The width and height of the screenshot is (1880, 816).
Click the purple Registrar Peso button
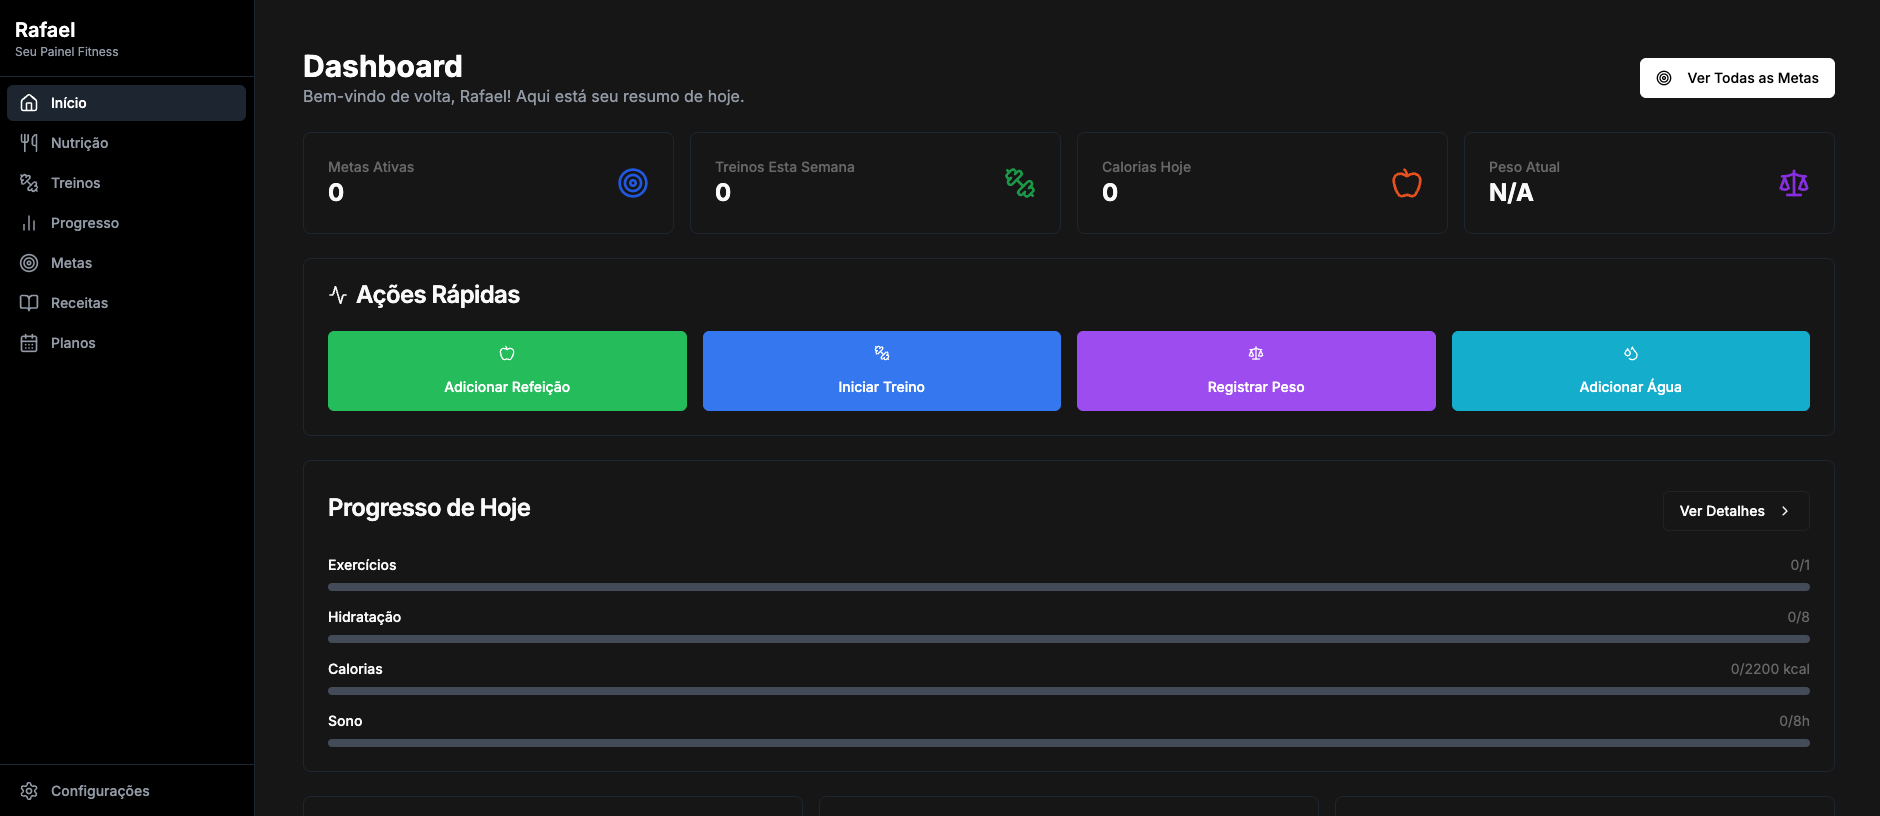1256,371
